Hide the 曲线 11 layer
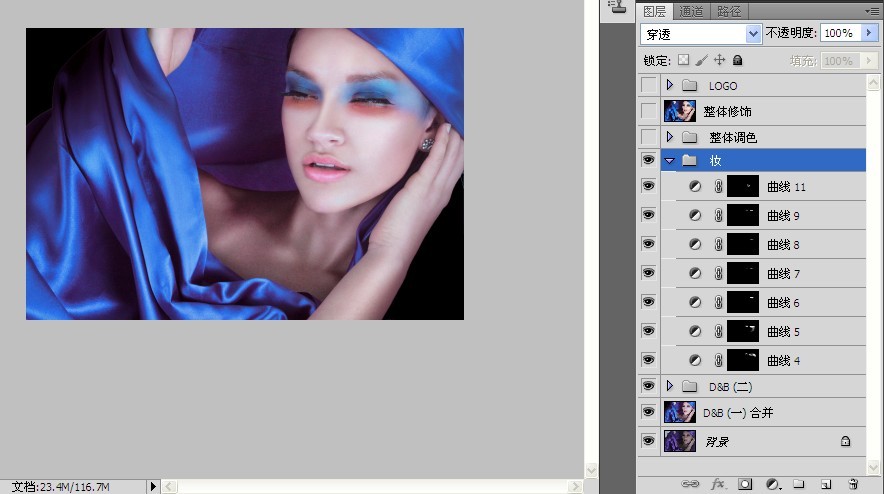Screen dimensions: 884x494 click(x=649, y=186)
